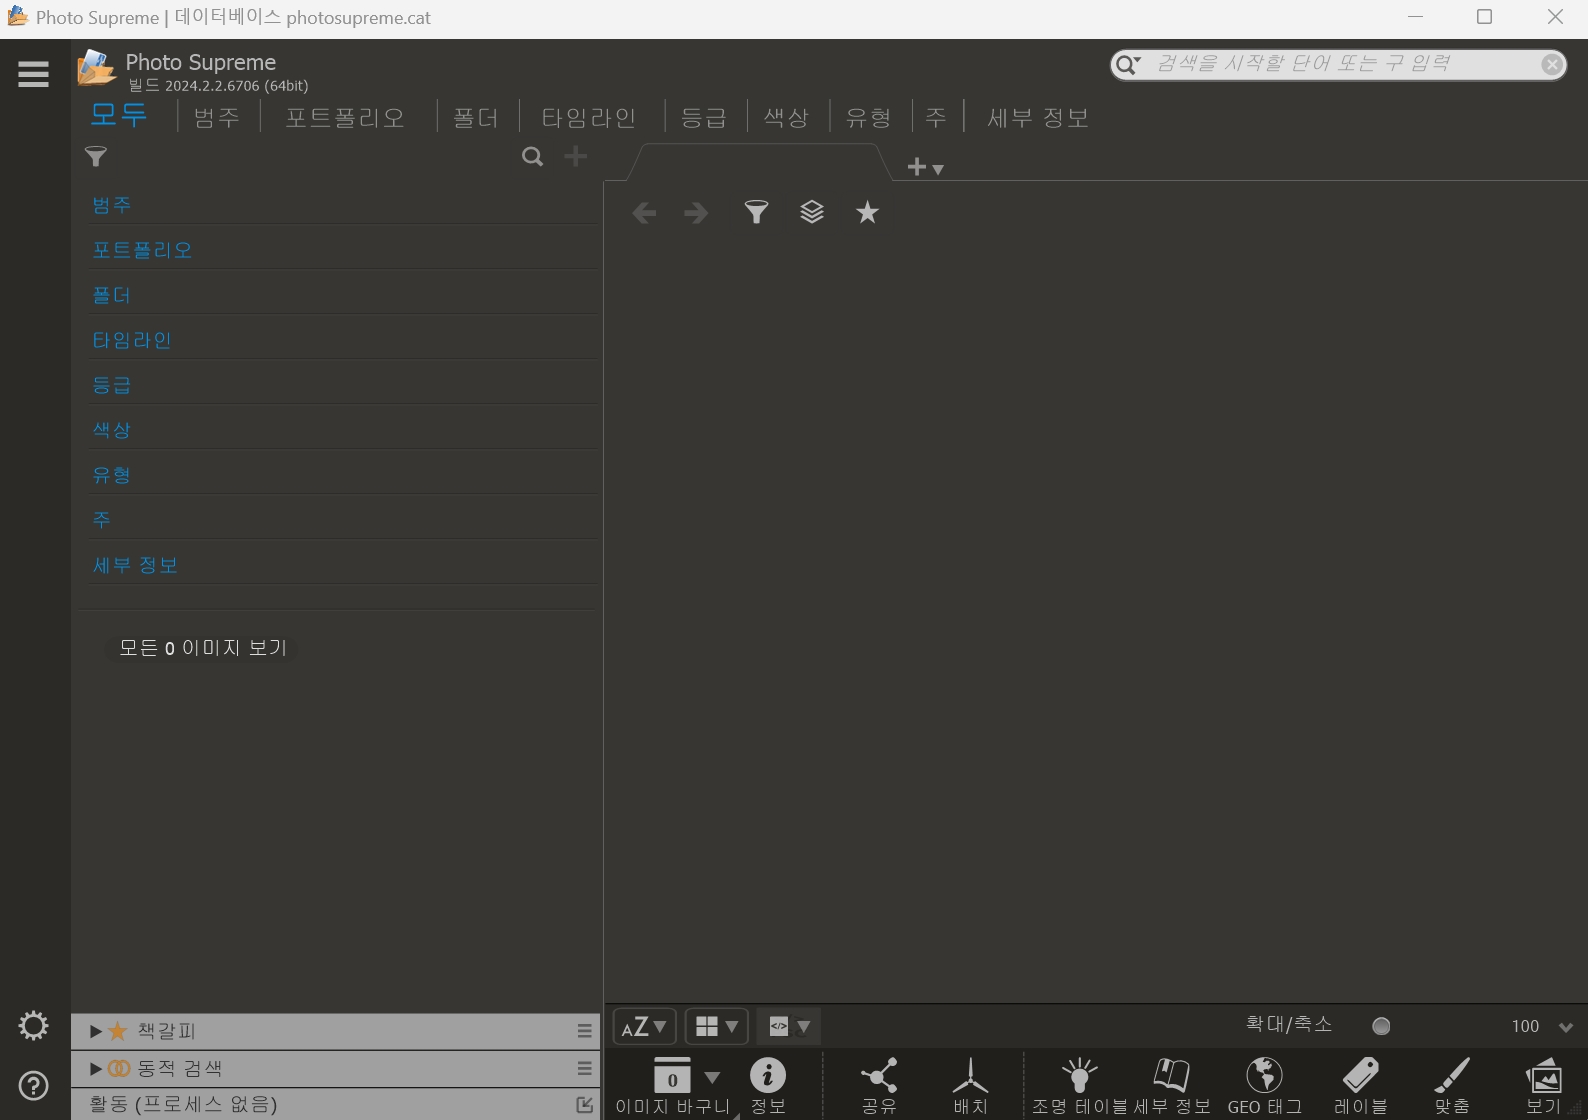1588x1120 pixels.
Task: Click the popout icon in activity bar
Action: pyautogui.click(x=585, y=1104)
